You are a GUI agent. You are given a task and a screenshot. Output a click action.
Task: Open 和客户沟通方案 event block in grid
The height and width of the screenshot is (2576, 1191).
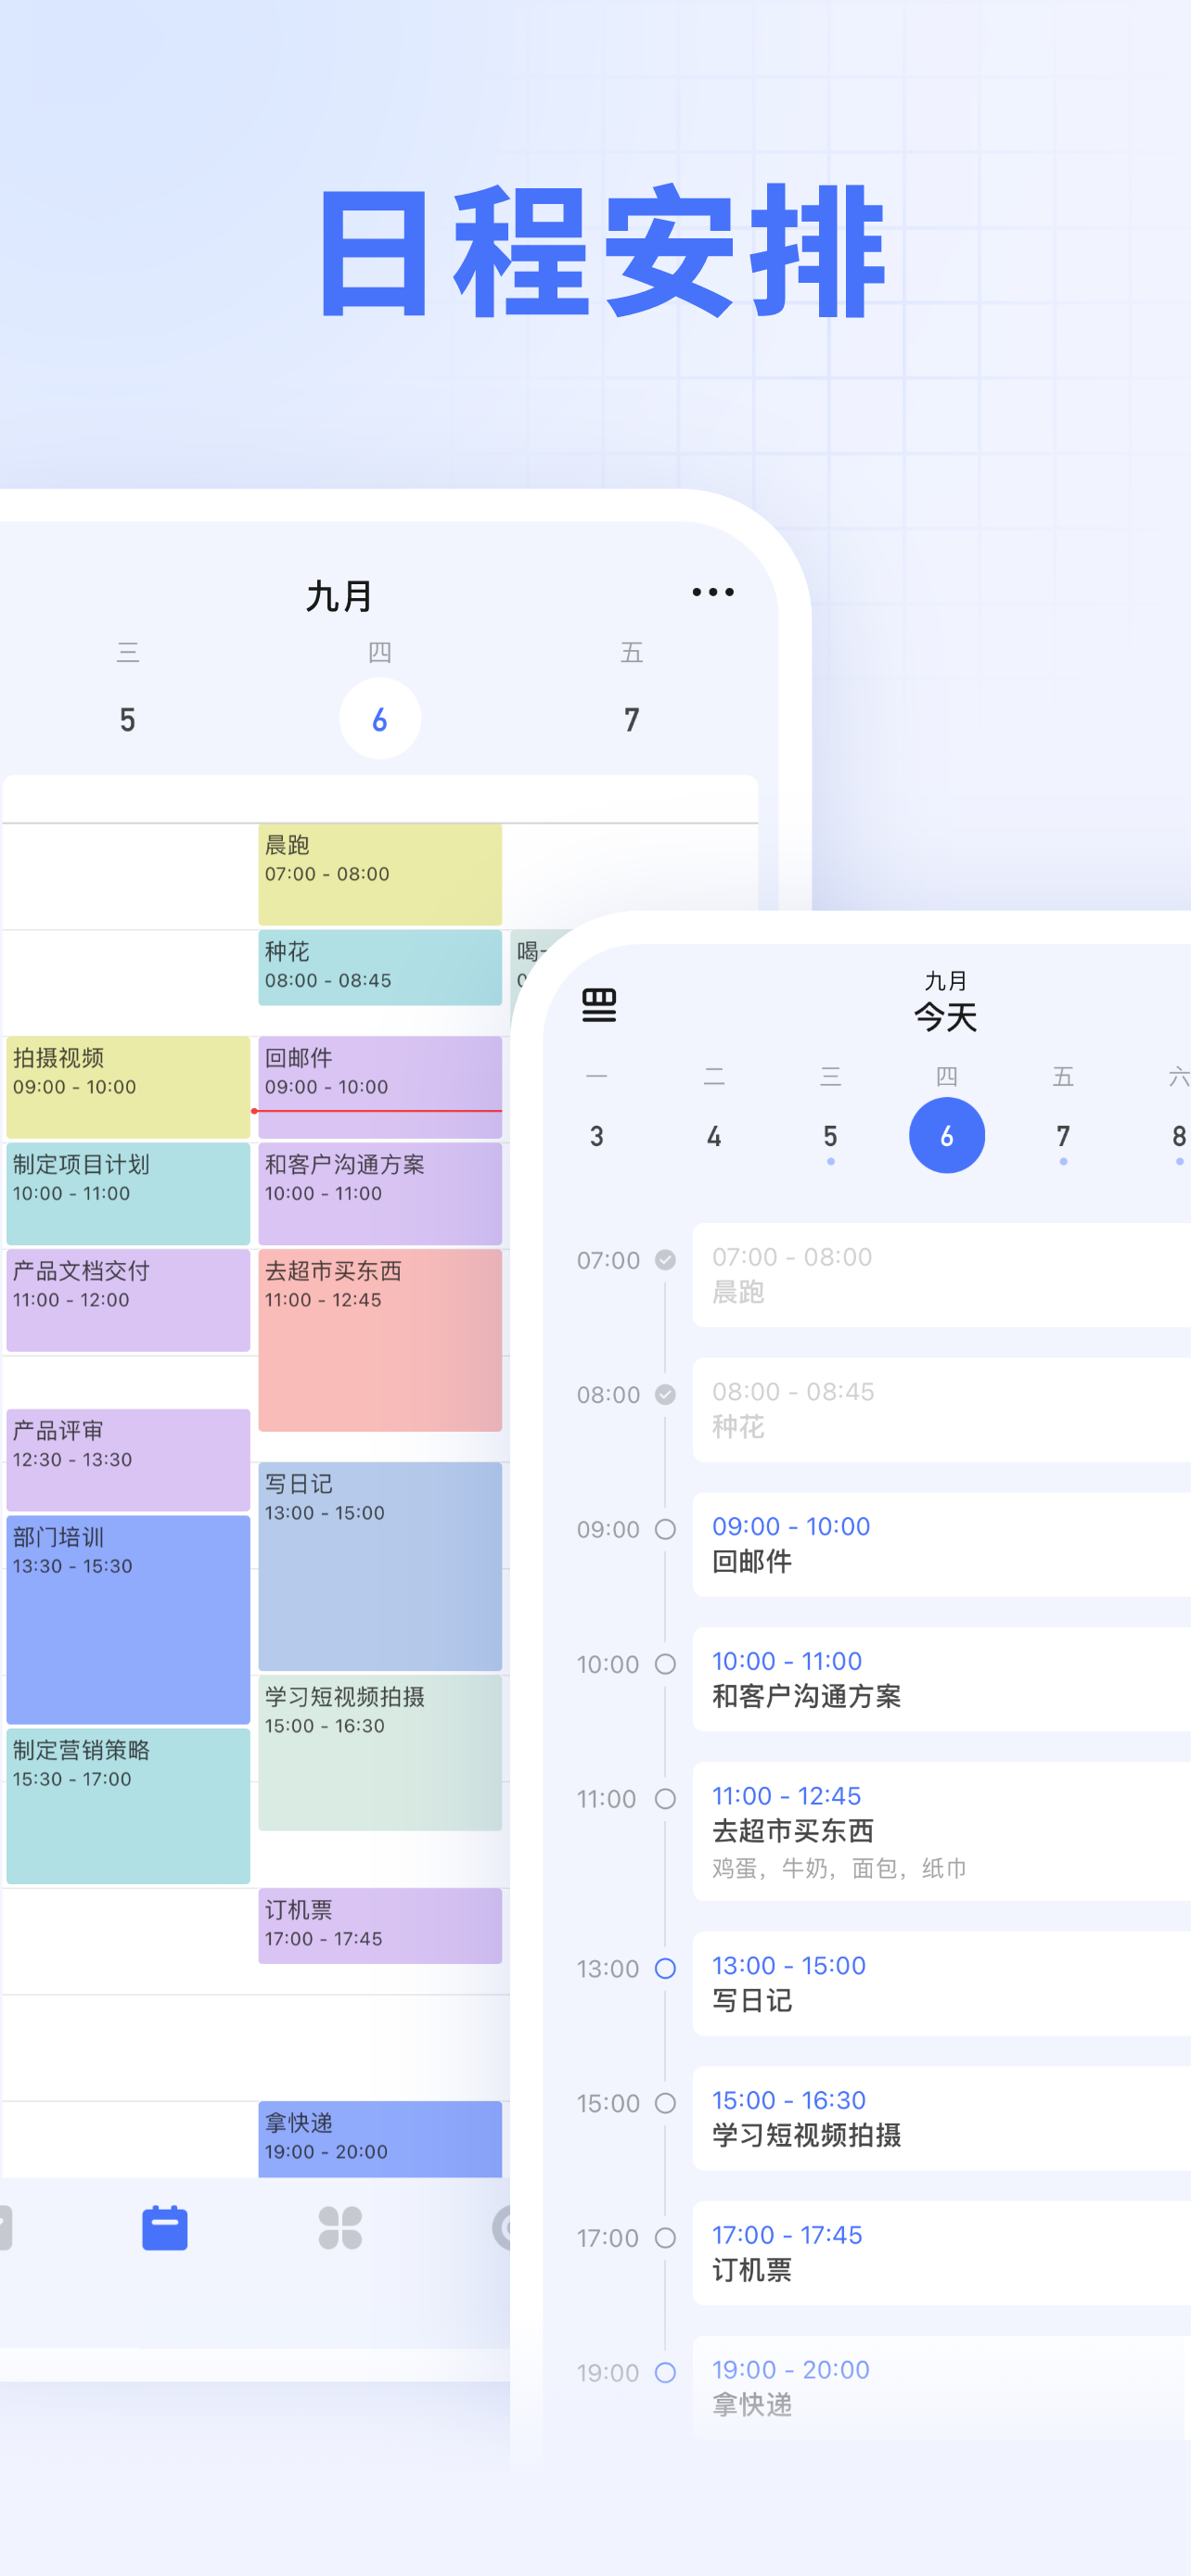(x=380, y=1194)
